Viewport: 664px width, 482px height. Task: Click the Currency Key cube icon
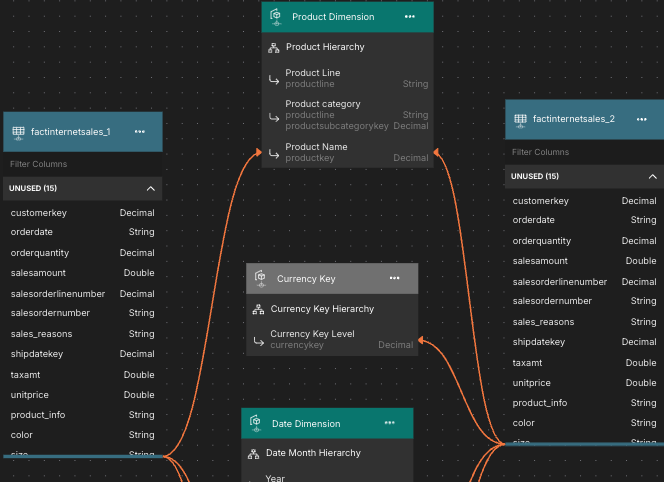tap(260, 278)
